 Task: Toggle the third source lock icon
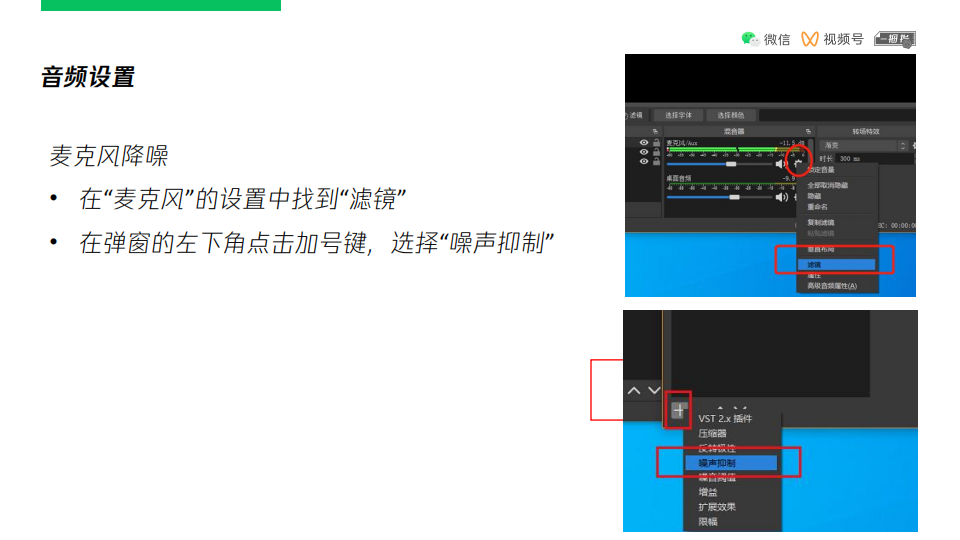tap(656, 162)
